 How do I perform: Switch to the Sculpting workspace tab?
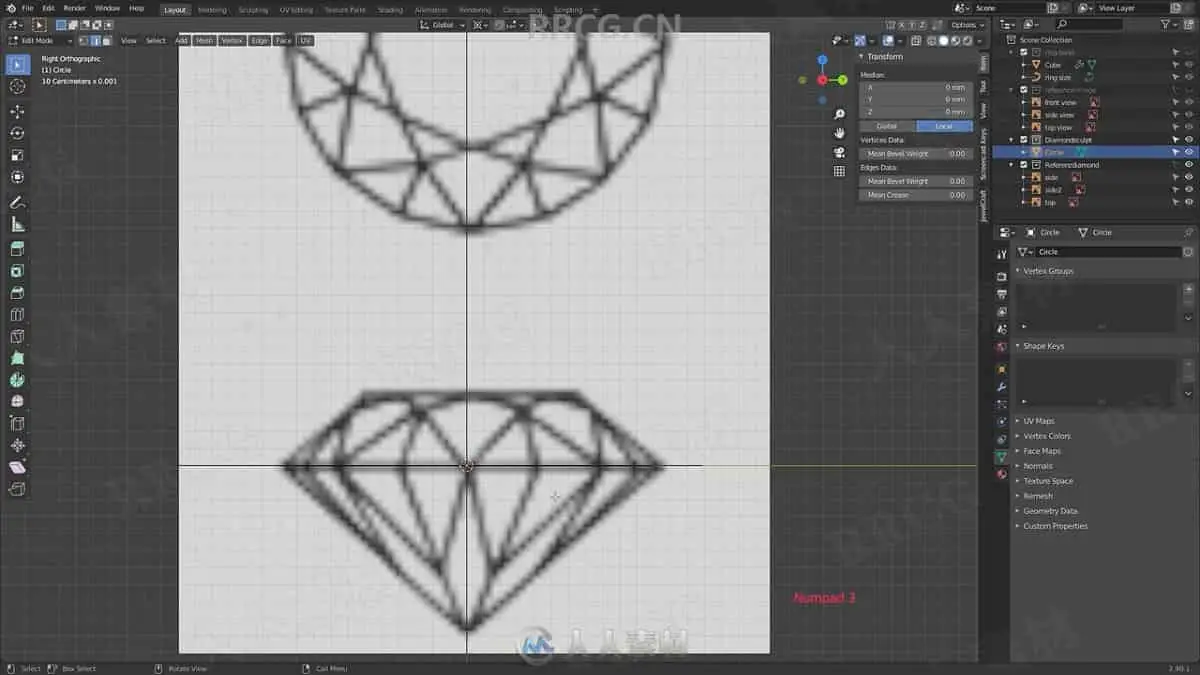coord(253,10)
